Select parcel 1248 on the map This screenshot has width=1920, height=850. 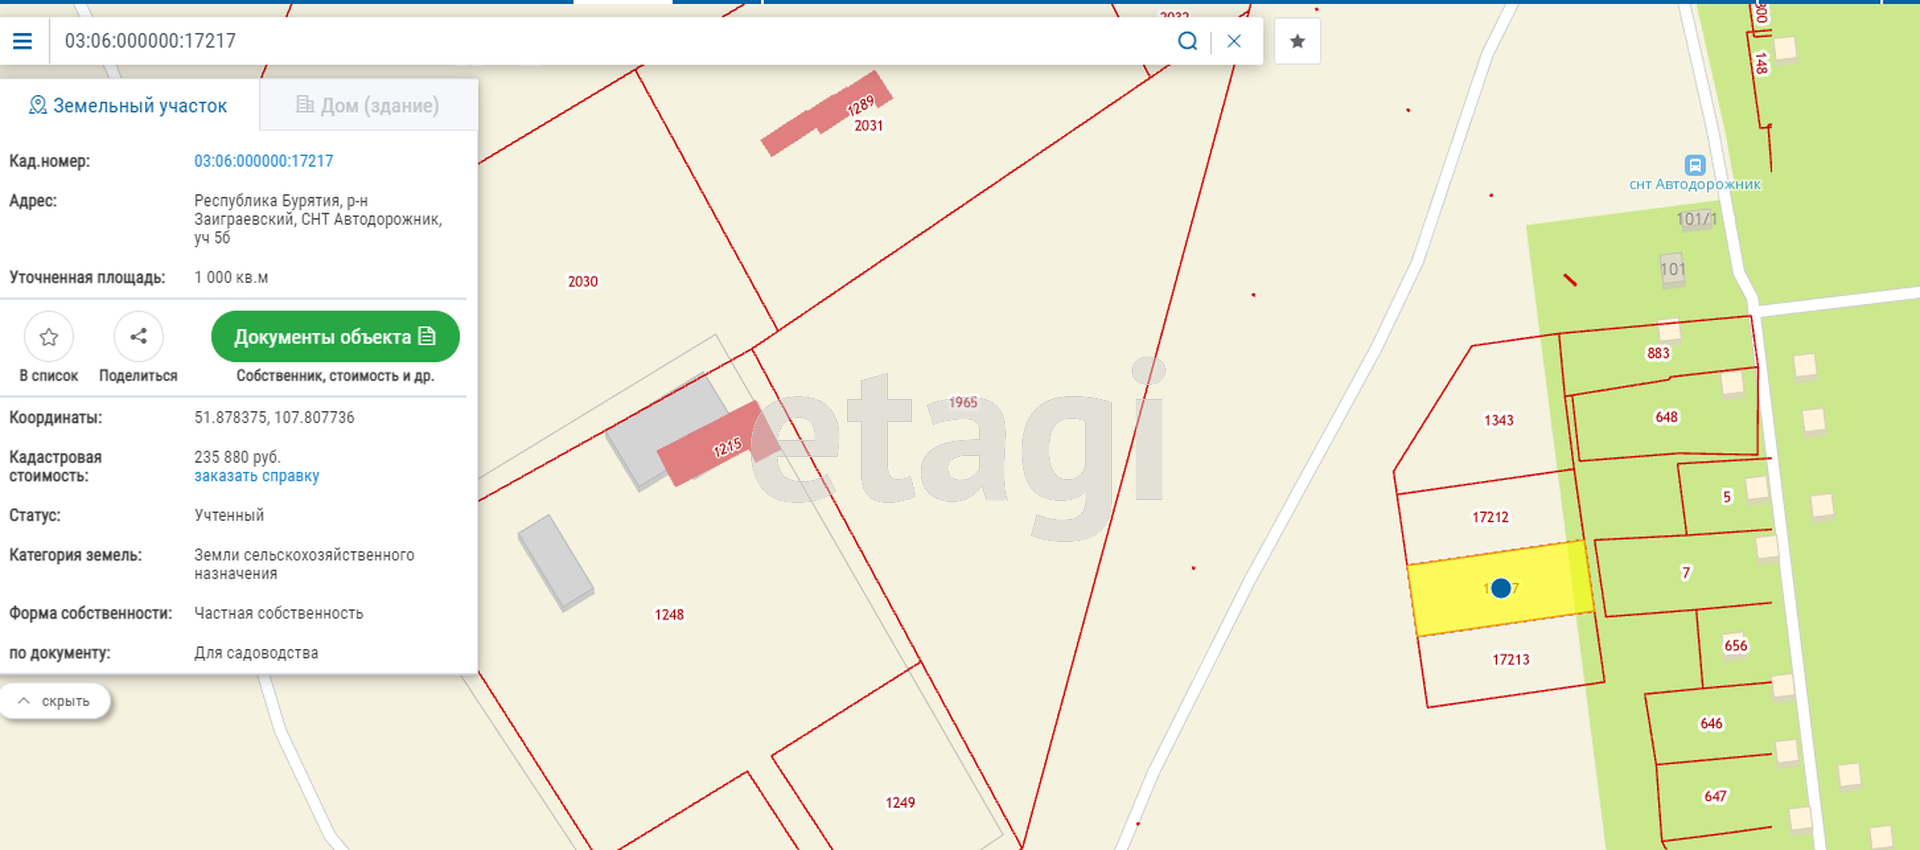click(x=669, y=615)
